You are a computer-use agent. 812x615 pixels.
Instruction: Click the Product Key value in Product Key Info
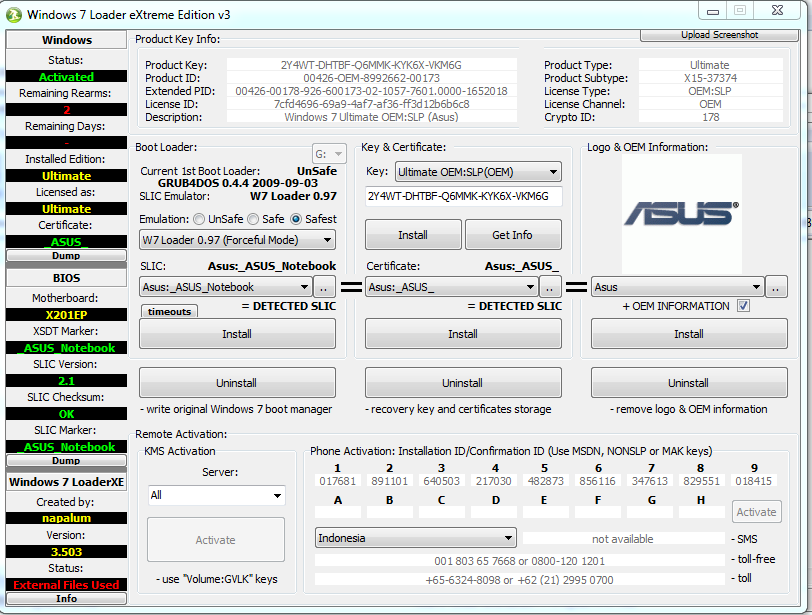click(371, 65)
